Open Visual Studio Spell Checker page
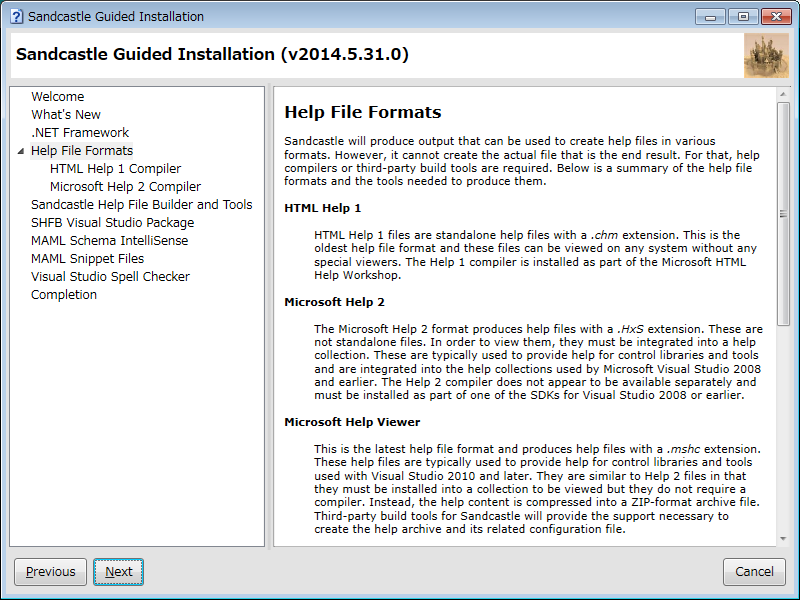The image size is (800, 600). 110,277
